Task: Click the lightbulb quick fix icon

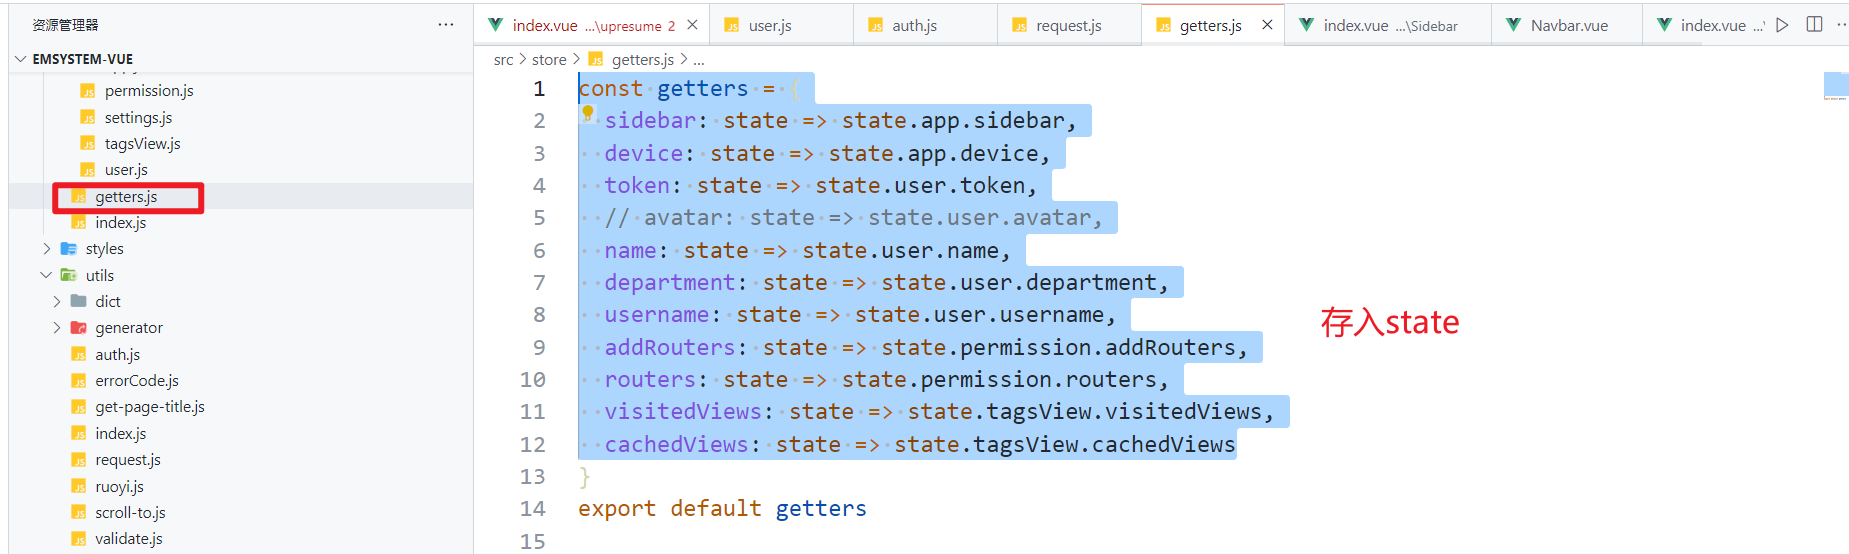Action: 588,113
